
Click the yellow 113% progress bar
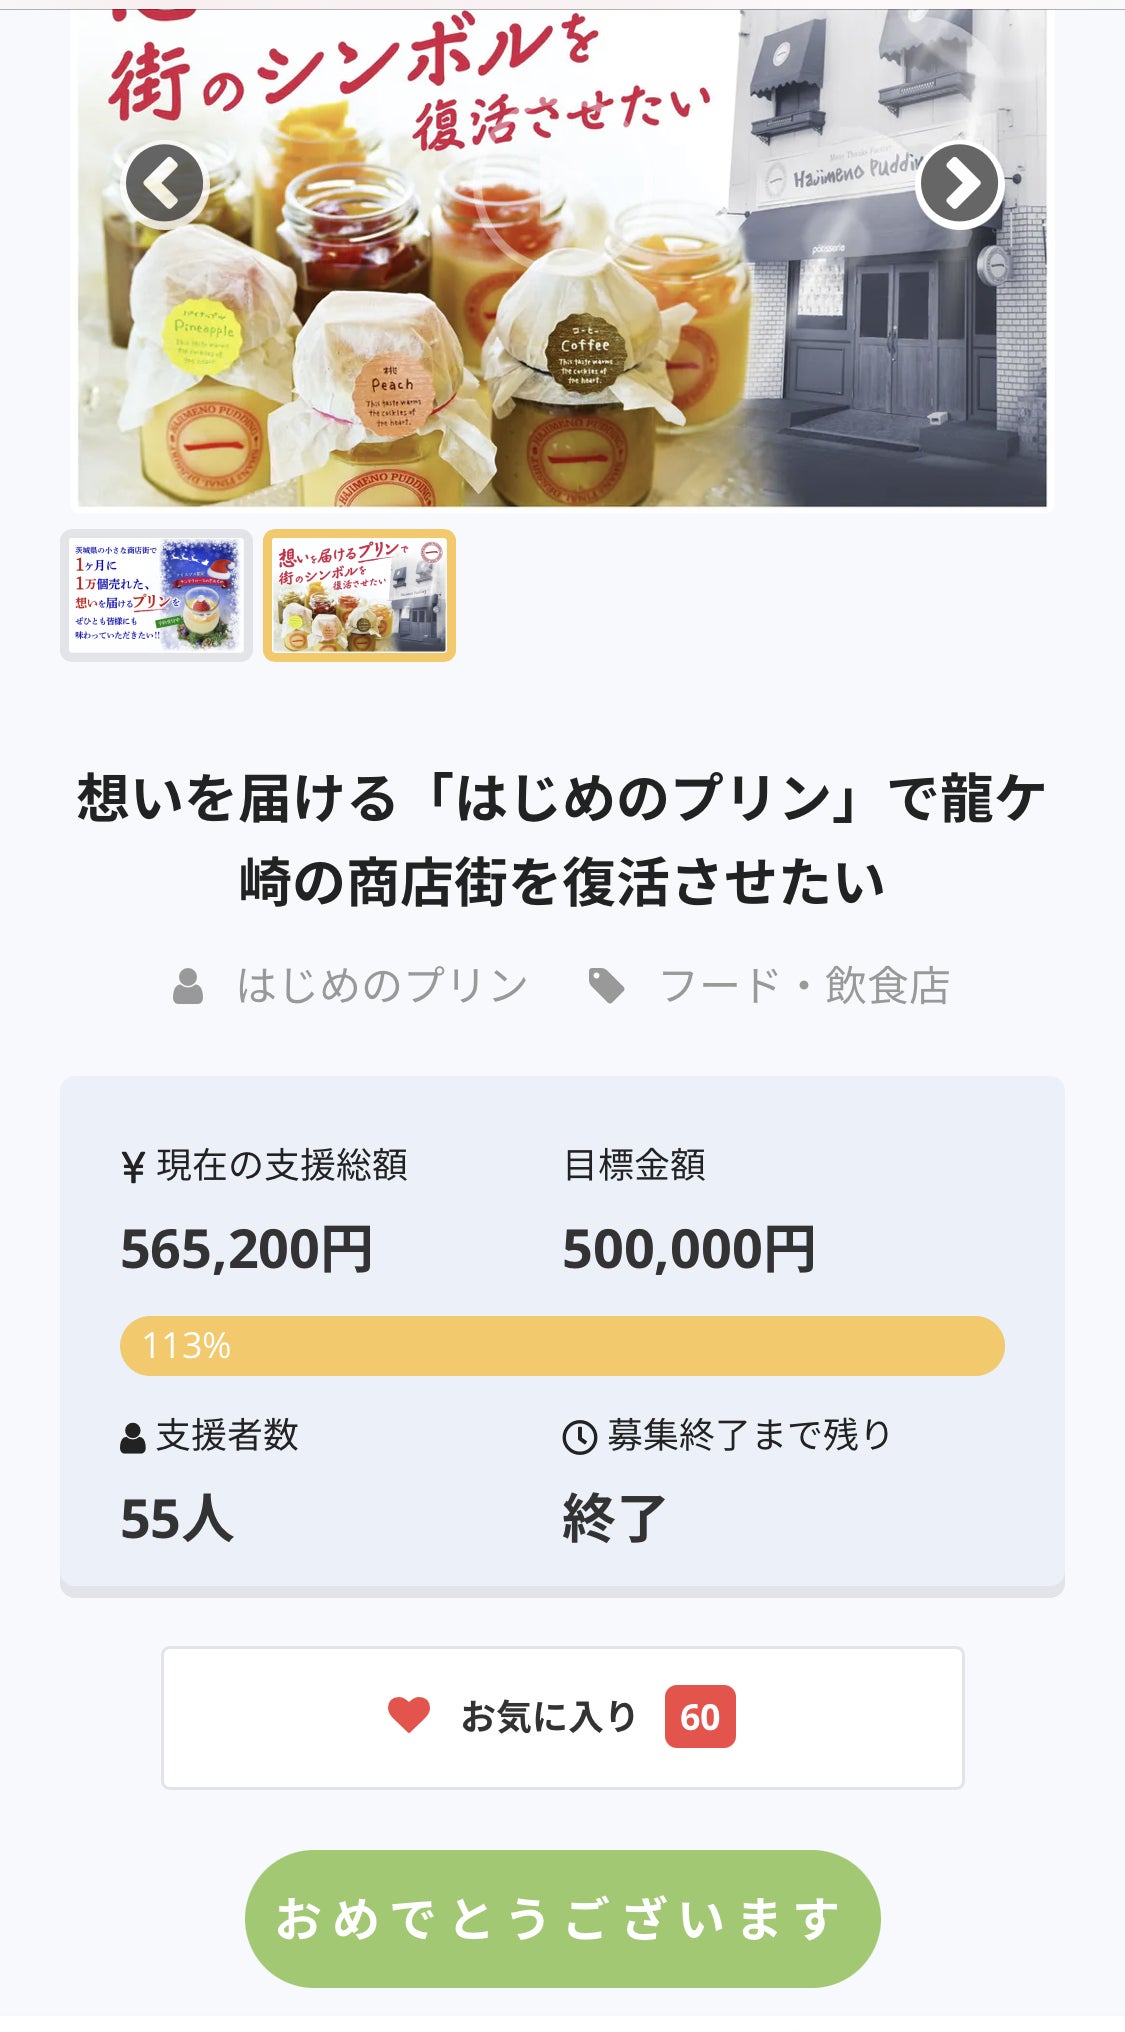click(562, 1346)
